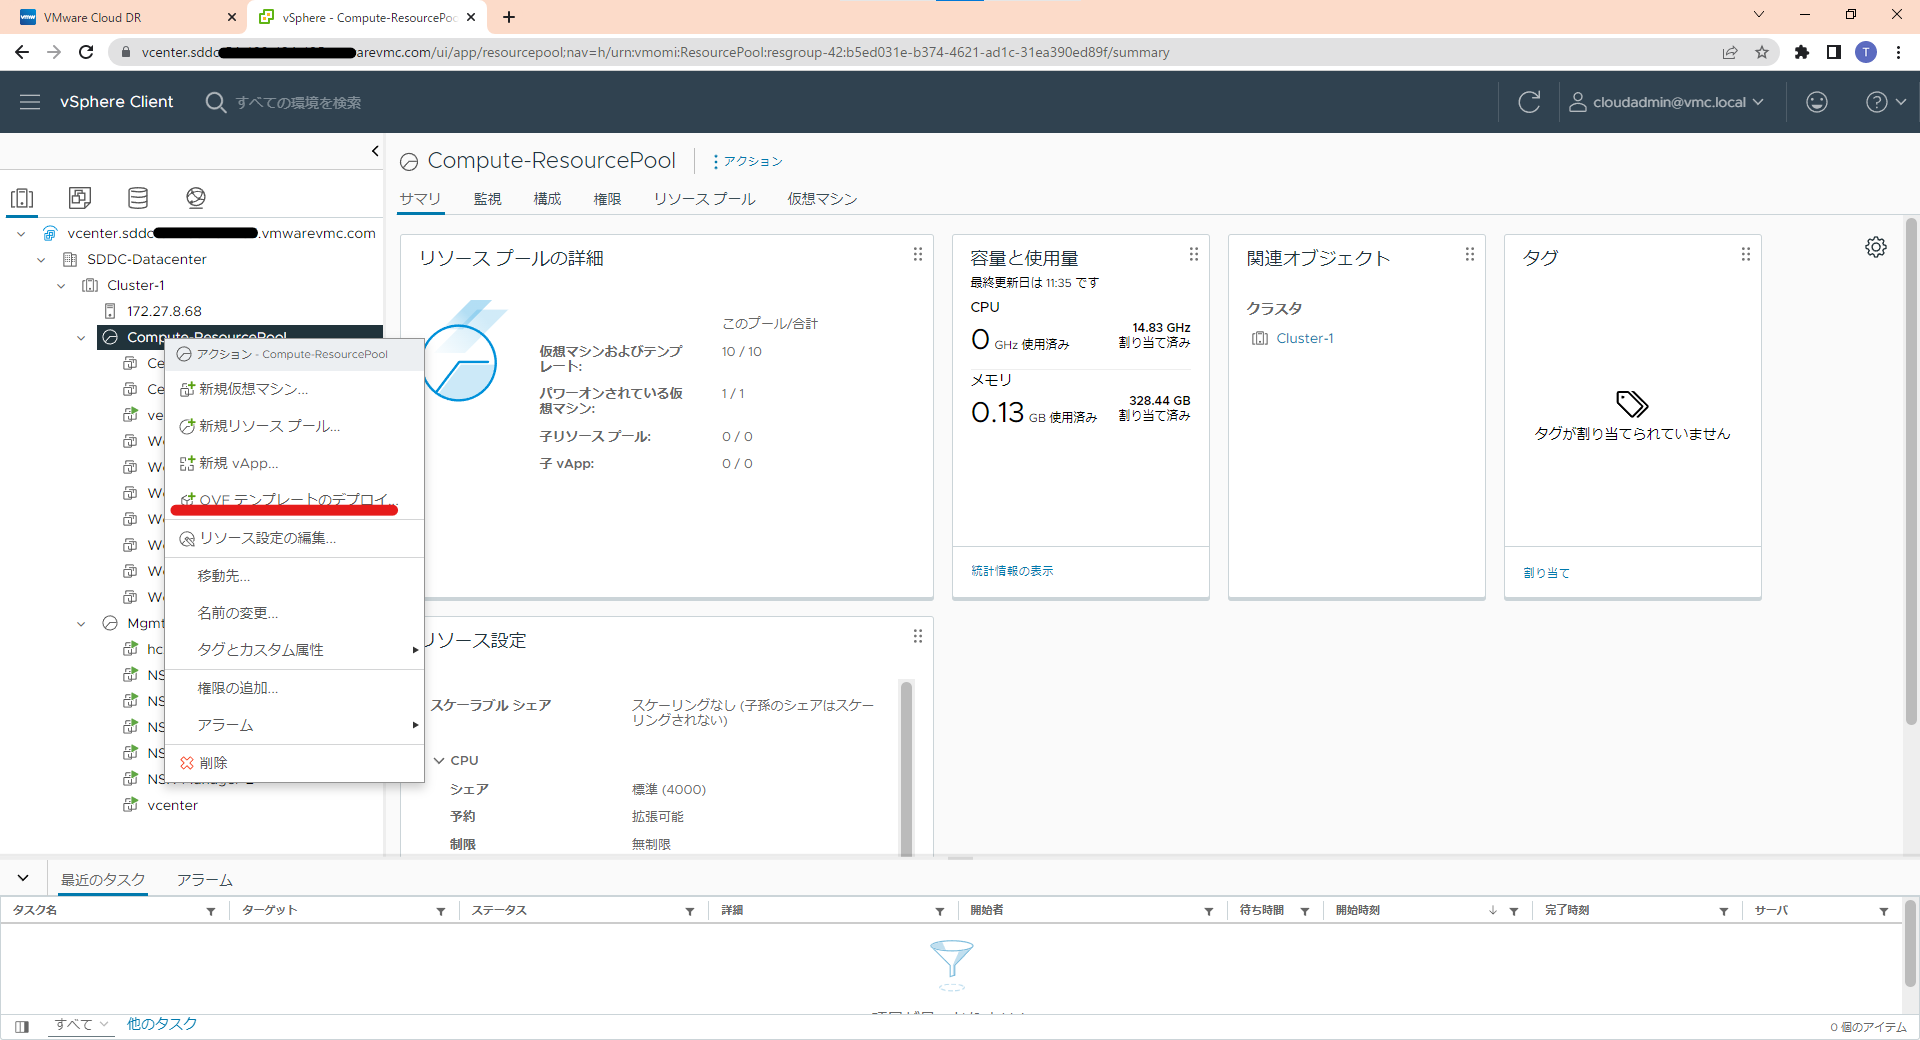Viewport: 1920px width, 1040px height.
Task: Click the capacity and usage card drag handle
Action: tap(1194, 255)
